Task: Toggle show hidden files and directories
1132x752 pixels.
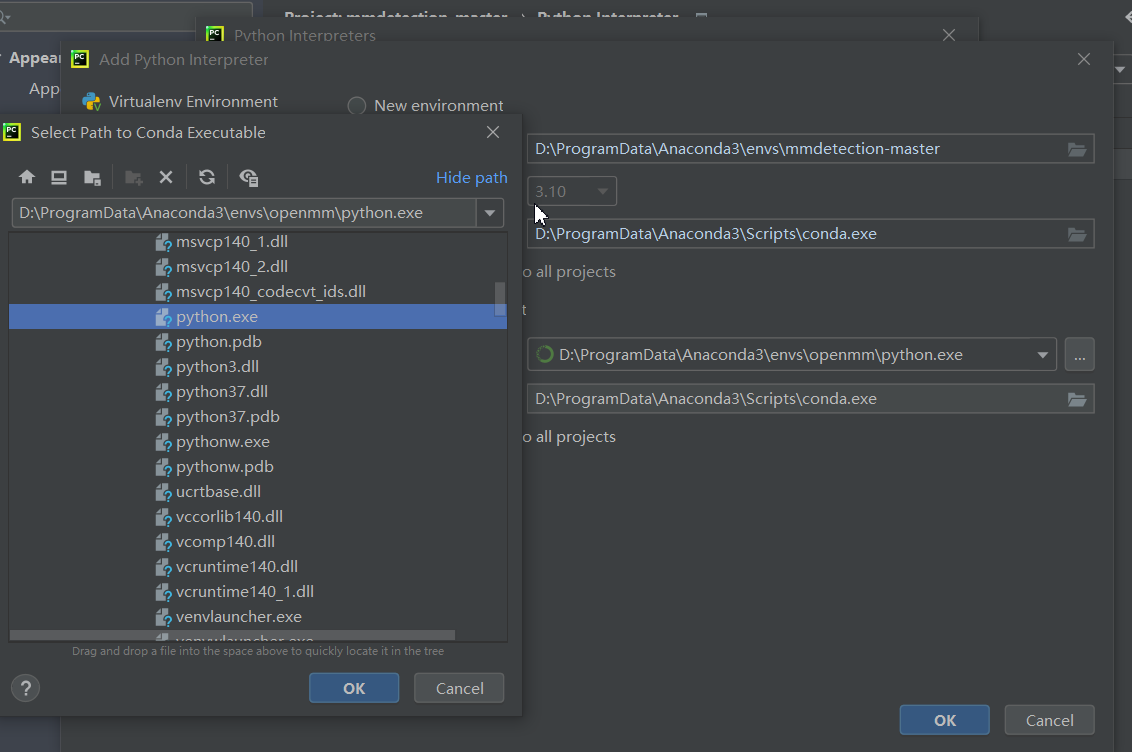Action: (x=248, y=178)
